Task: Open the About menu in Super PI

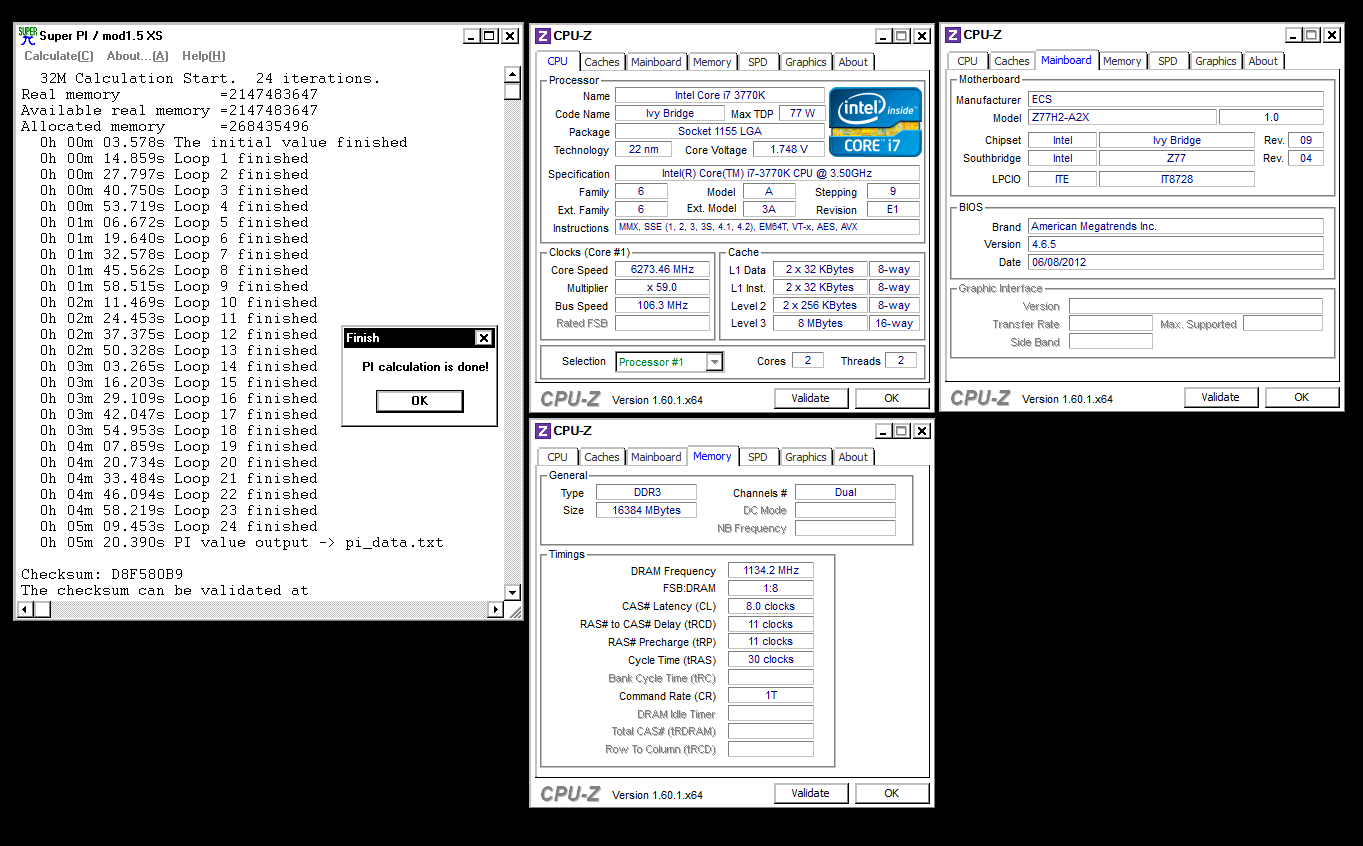Action: [x=137, y=56]
